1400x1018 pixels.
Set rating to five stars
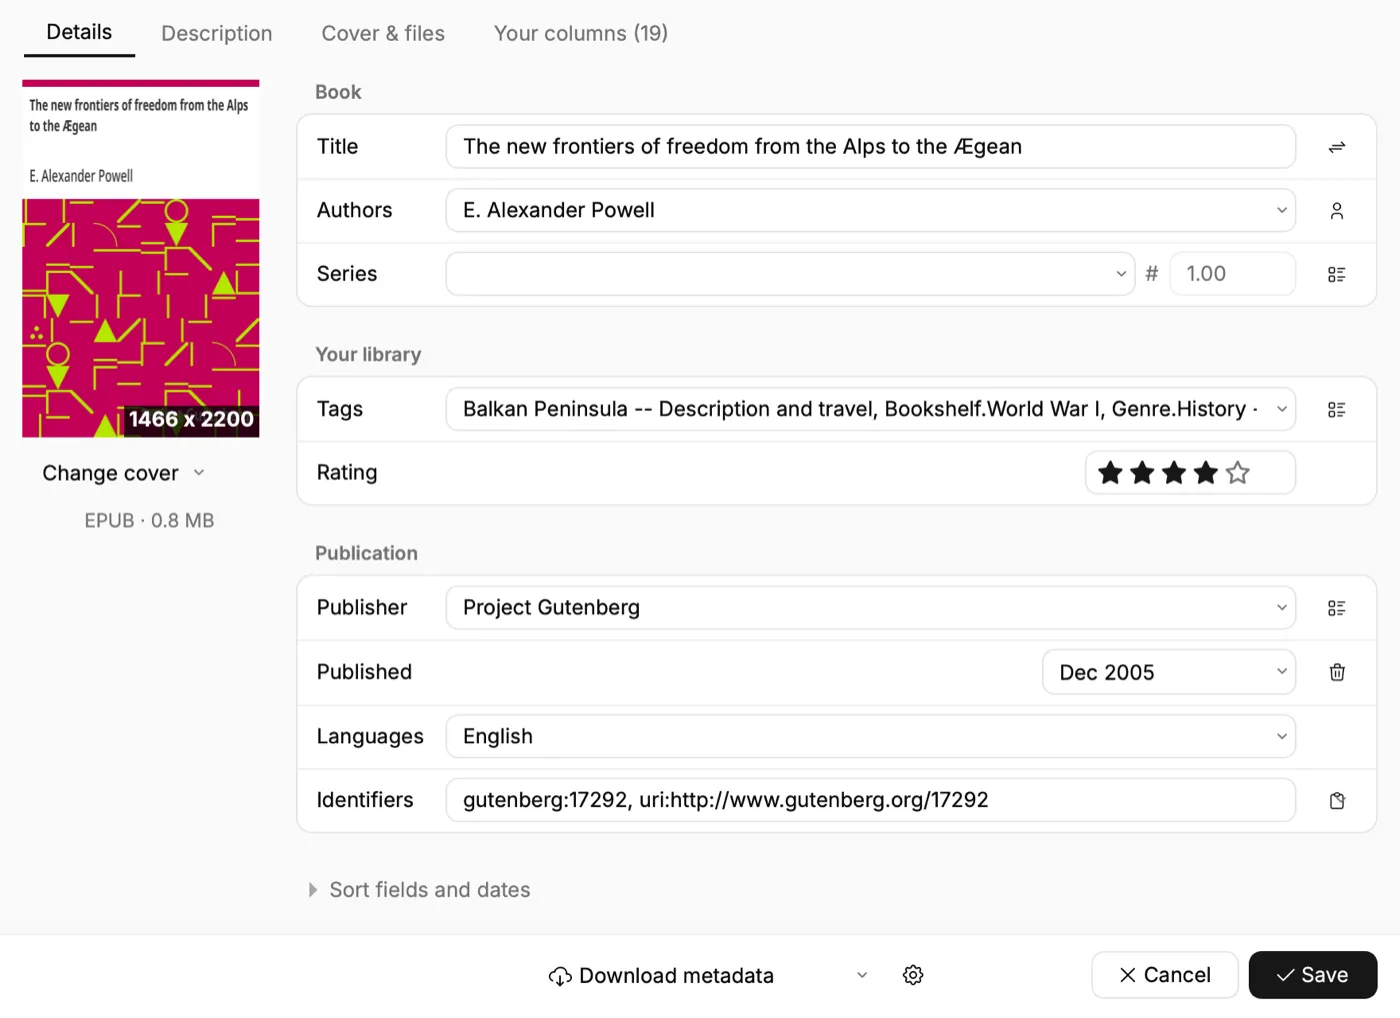coord(1238,473)
